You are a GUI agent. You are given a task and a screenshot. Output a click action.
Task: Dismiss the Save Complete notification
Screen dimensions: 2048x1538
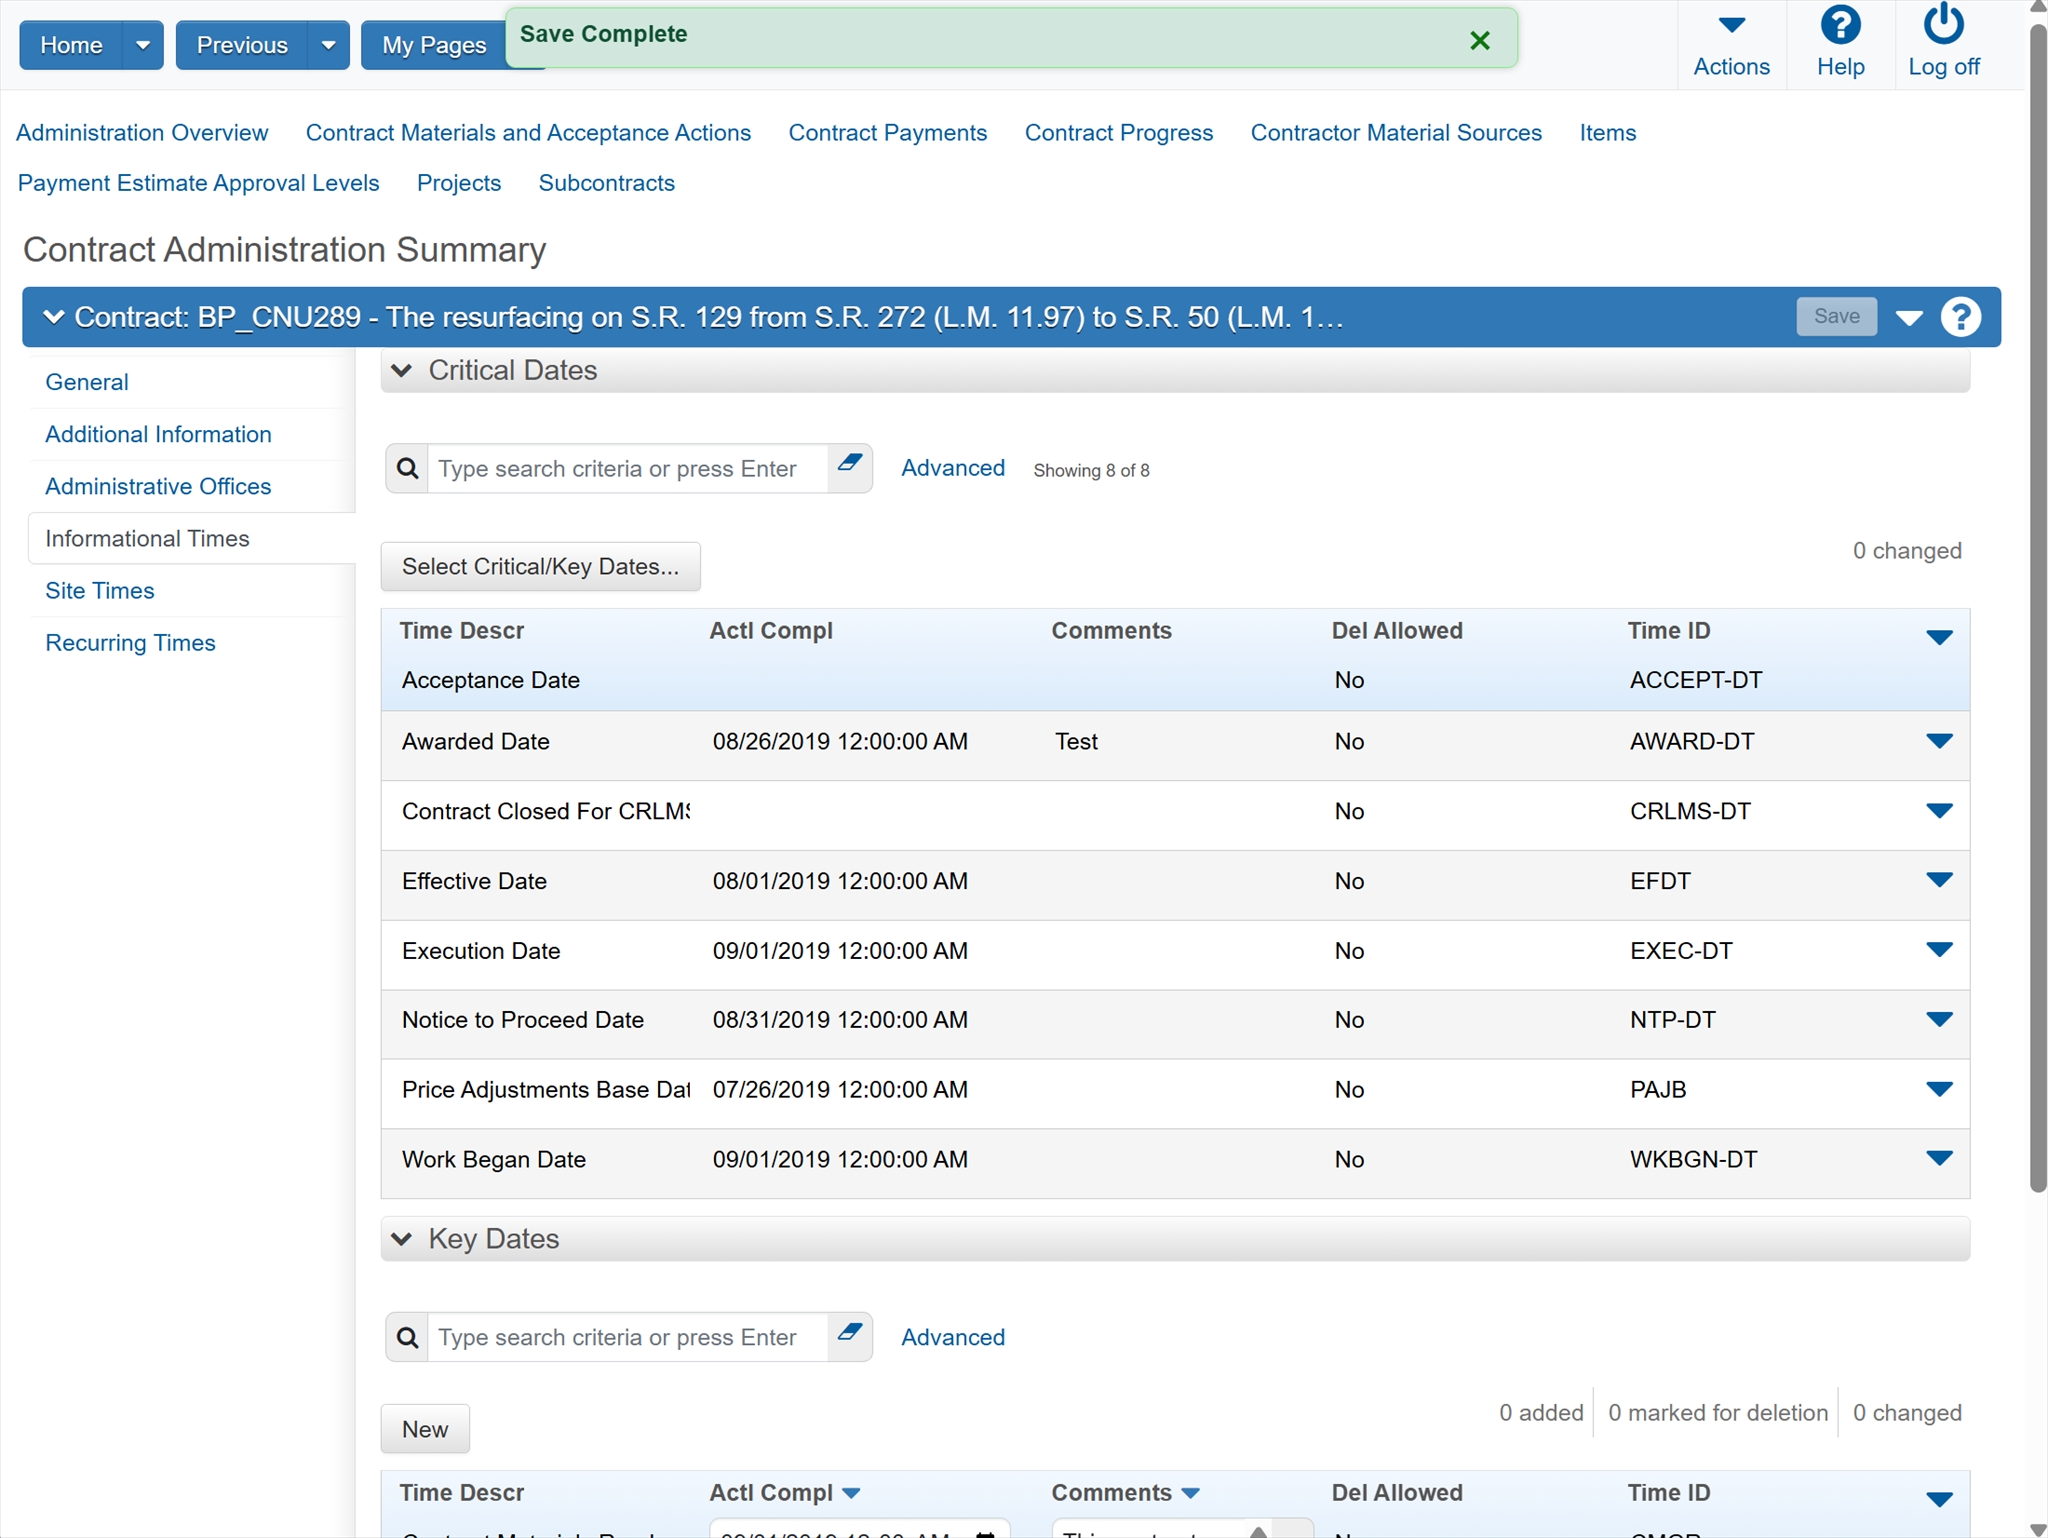1480,41
